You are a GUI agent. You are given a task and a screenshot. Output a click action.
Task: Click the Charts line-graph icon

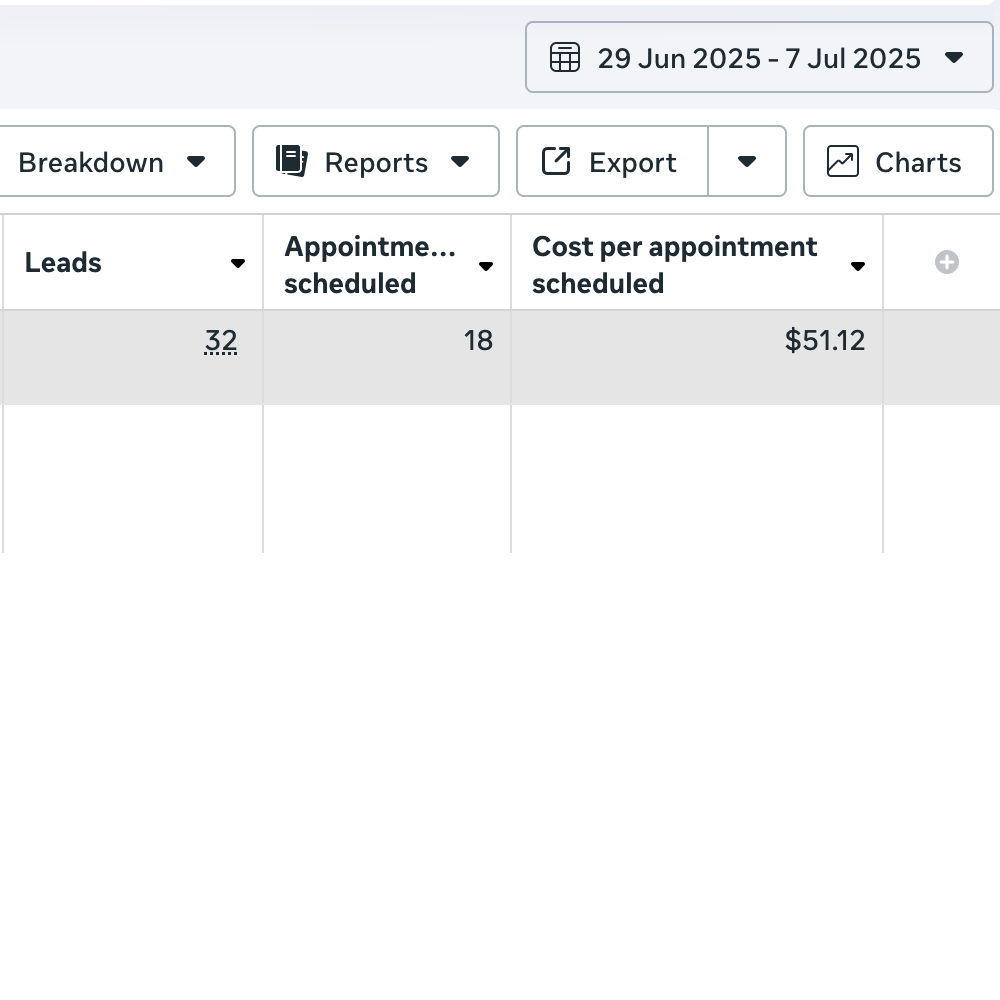click(x=842, y=161)
